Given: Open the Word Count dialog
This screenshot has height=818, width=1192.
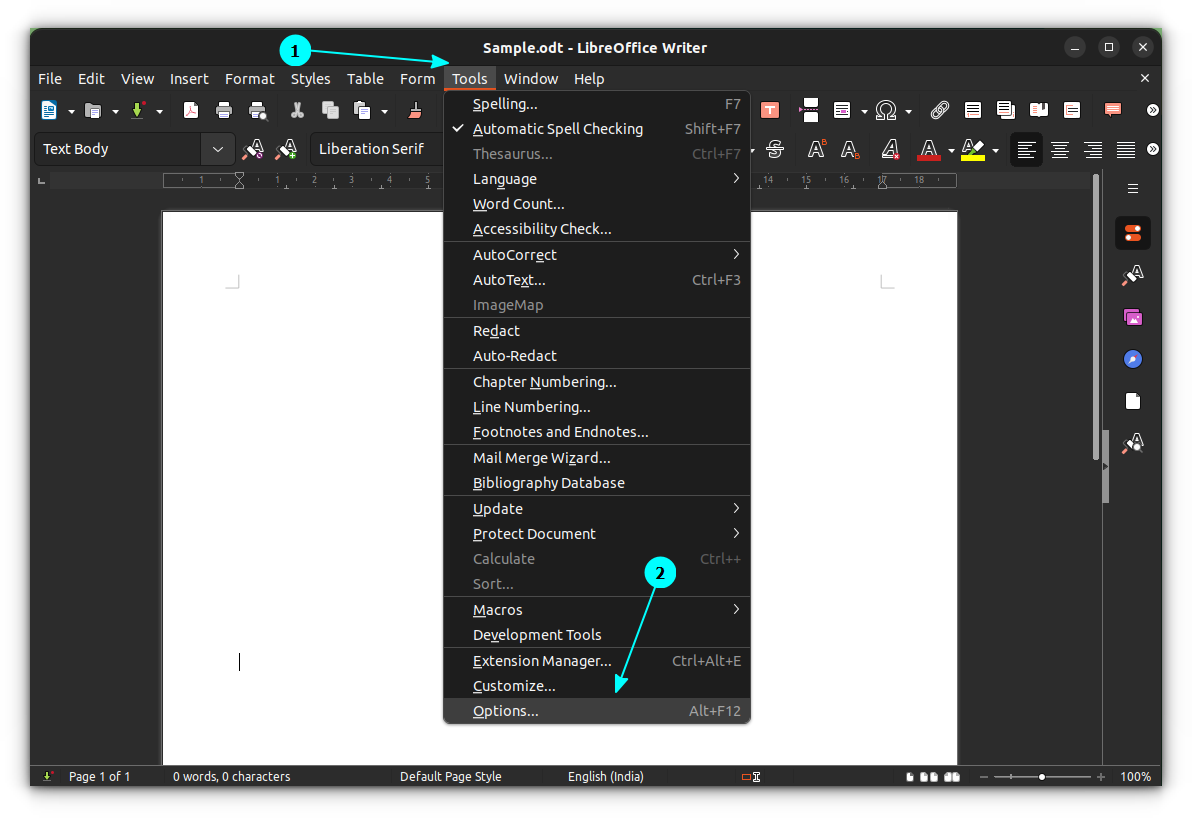Looking at the screenshot, I should 518,203.
